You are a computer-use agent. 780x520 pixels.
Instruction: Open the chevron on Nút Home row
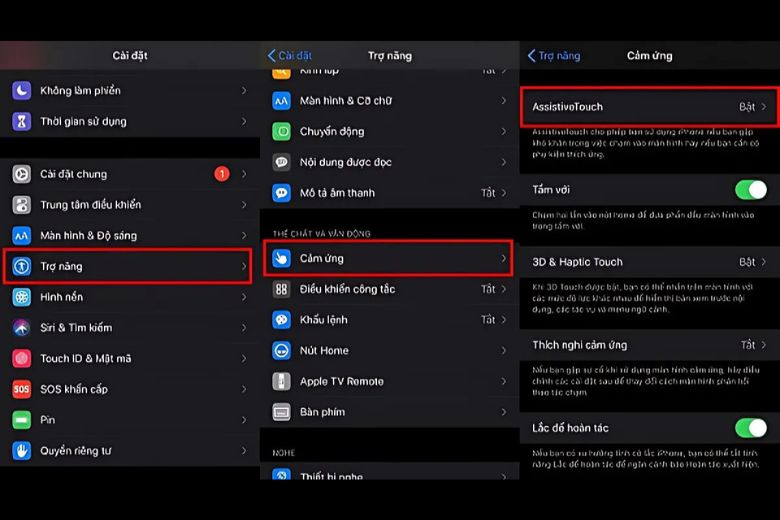pos(504,351)
